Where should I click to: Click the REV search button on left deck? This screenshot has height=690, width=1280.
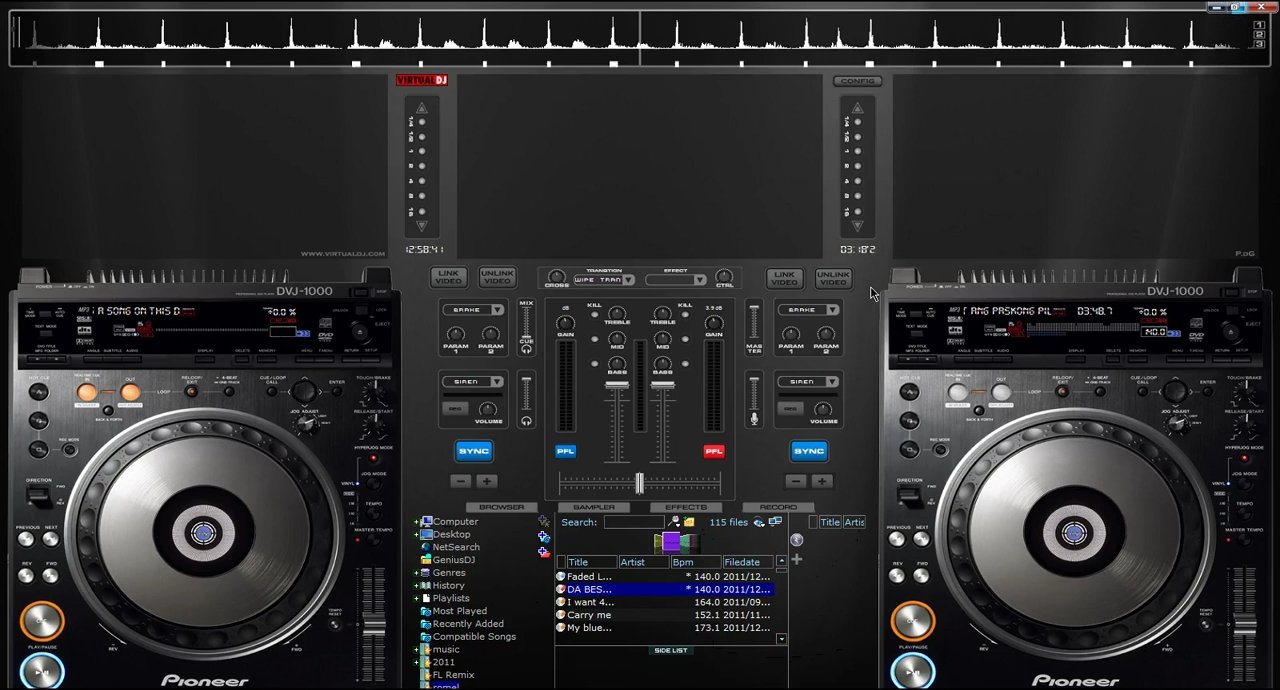tap(26, 575)
